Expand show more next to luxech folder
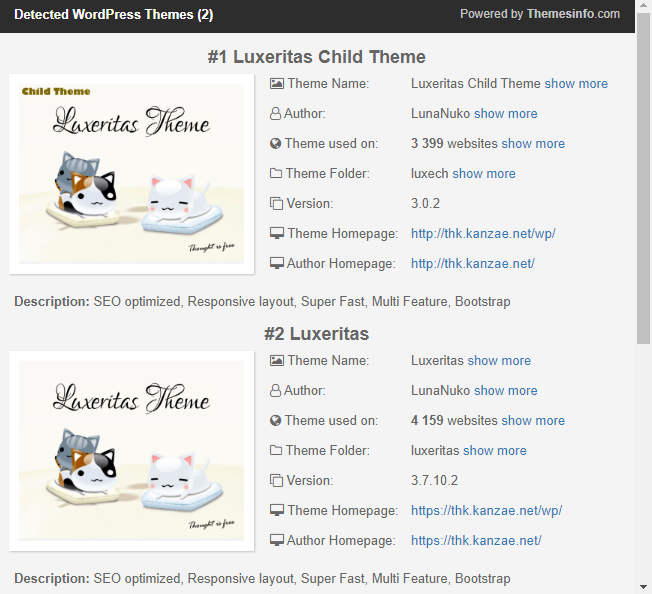 (484, 174)
